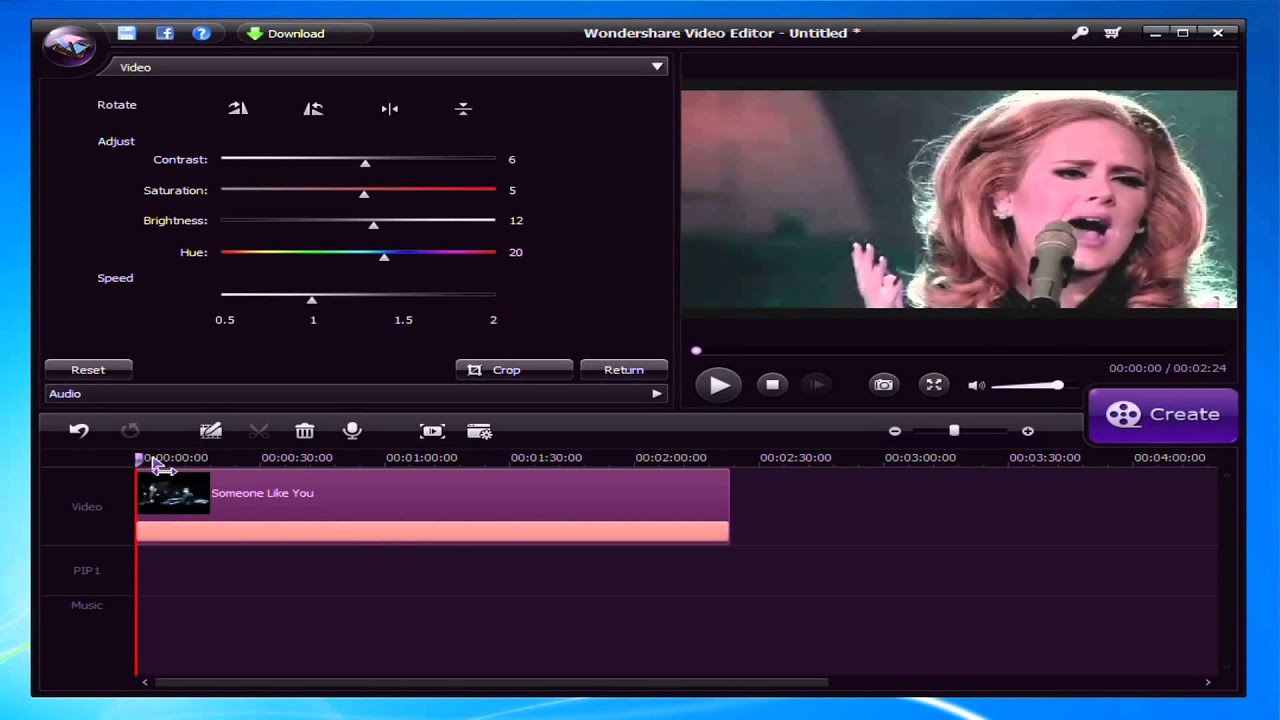
Task: Click the volume slider knob
Action: tap(1057, 385)
